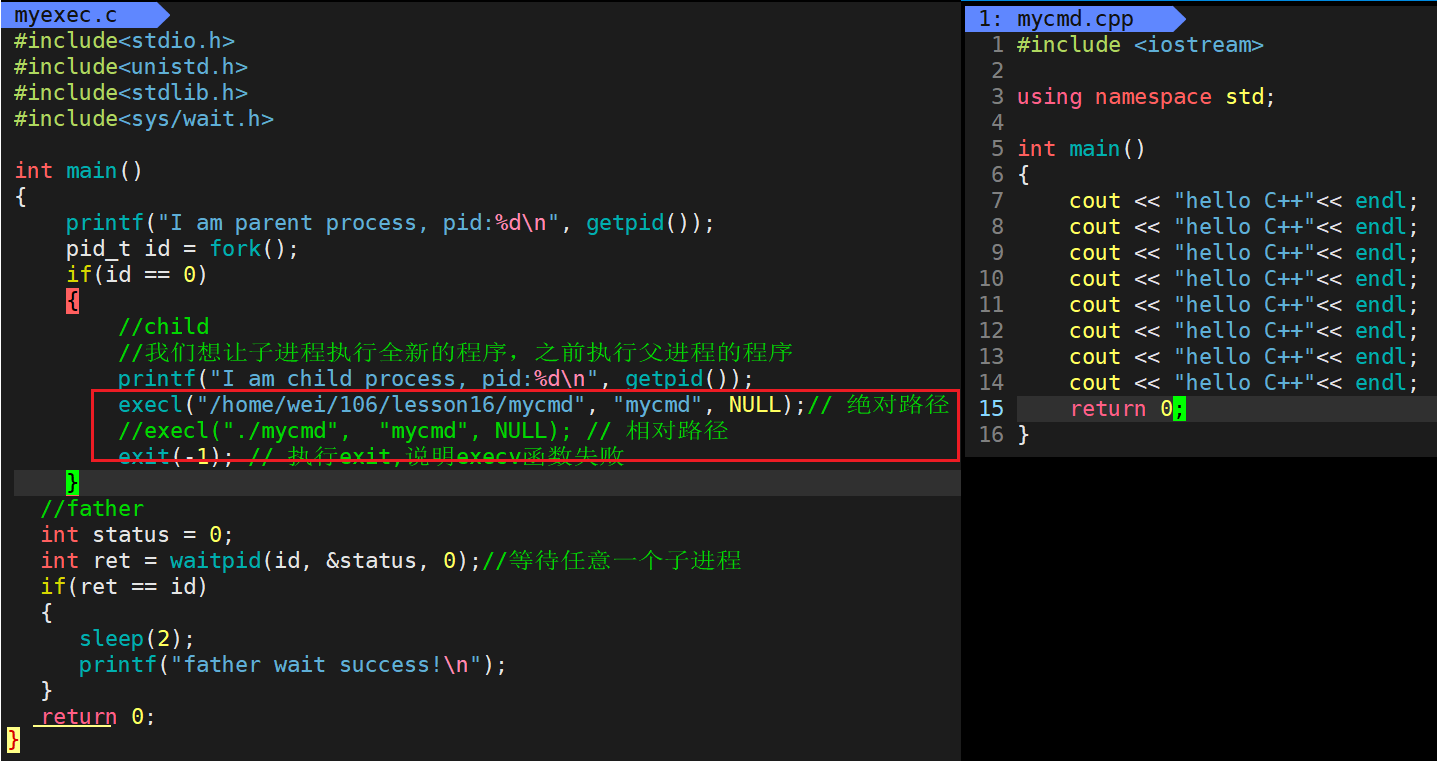Click the 'sleep(2);' line
The width and height of the screenshot is (1437, 761).
point(137,639)
